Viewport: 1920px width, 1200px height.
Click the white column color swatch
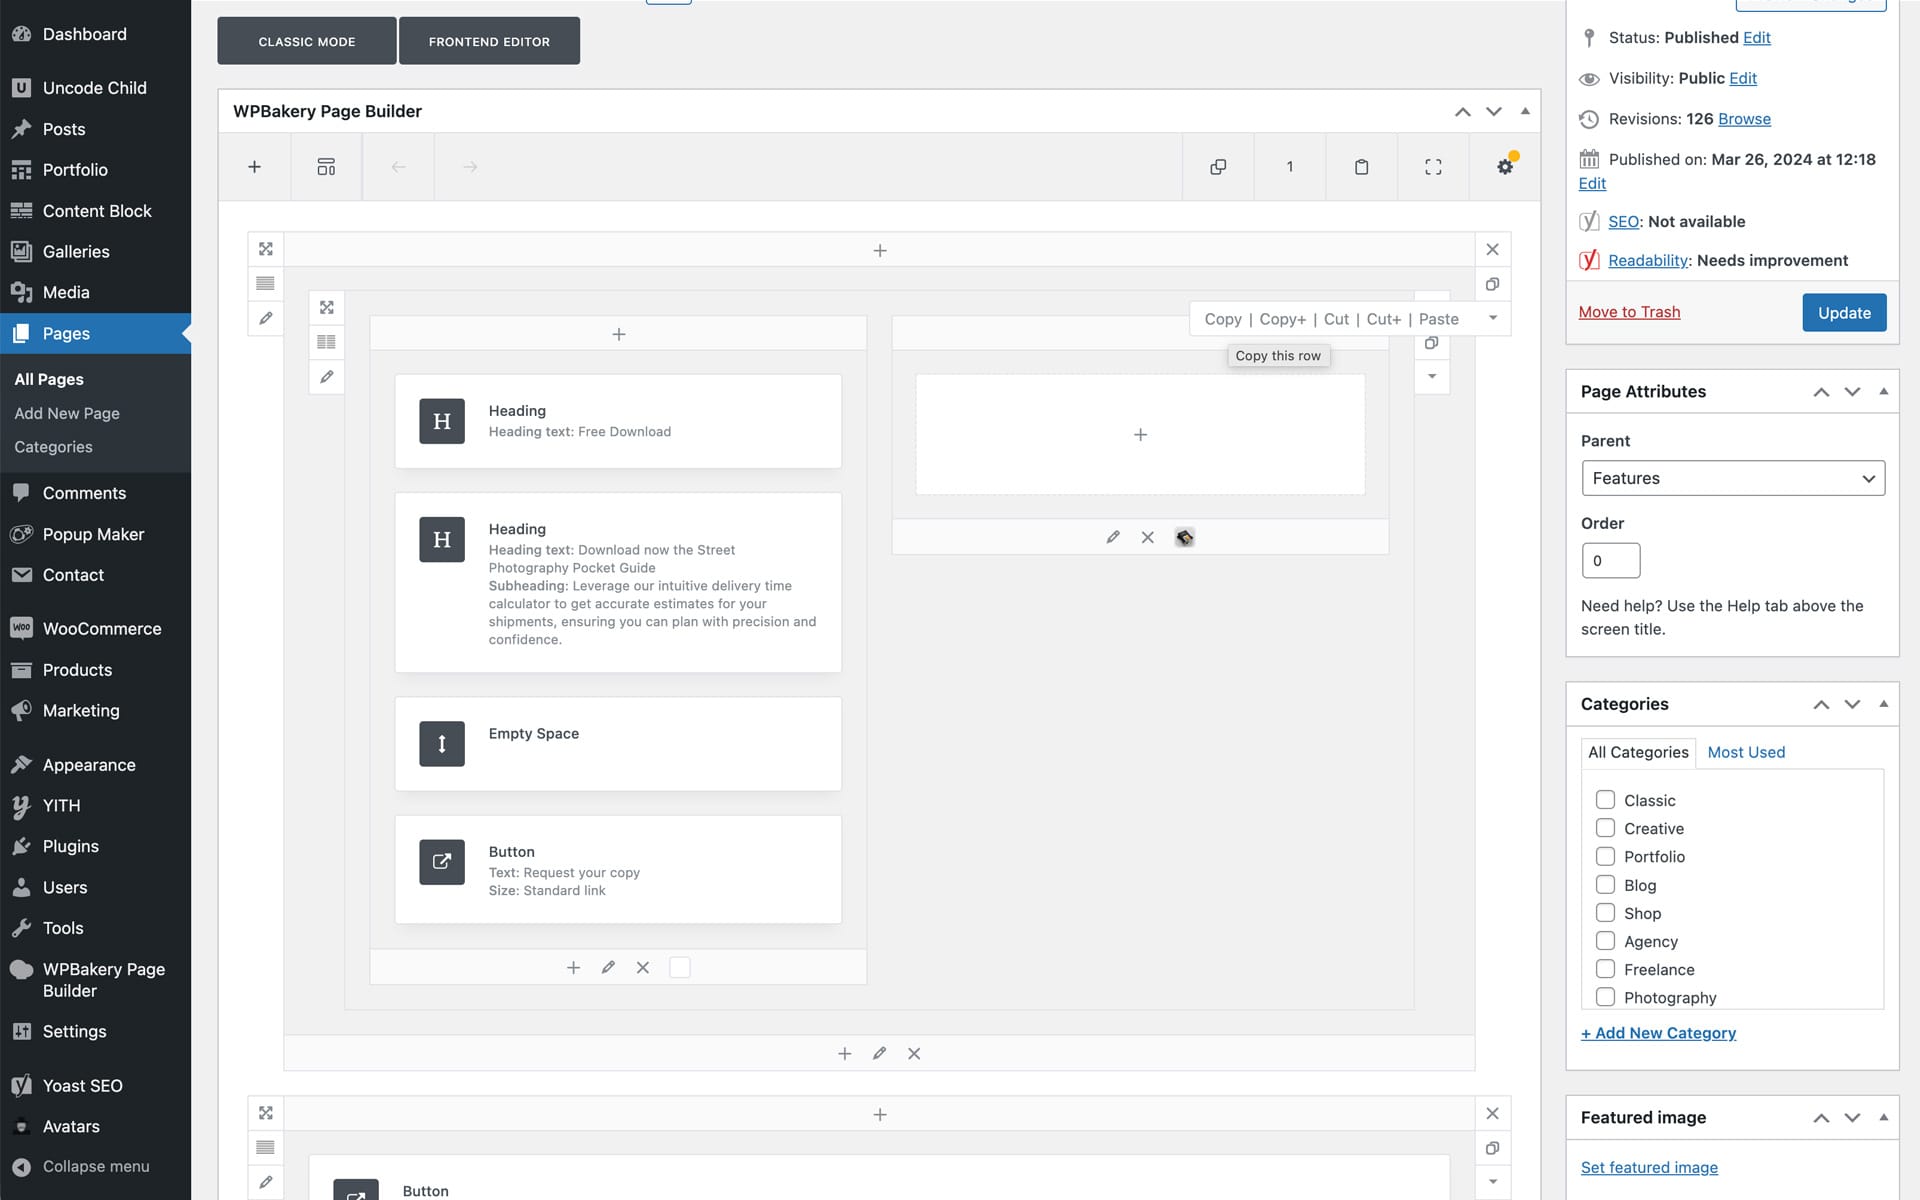tap(679, 967)
